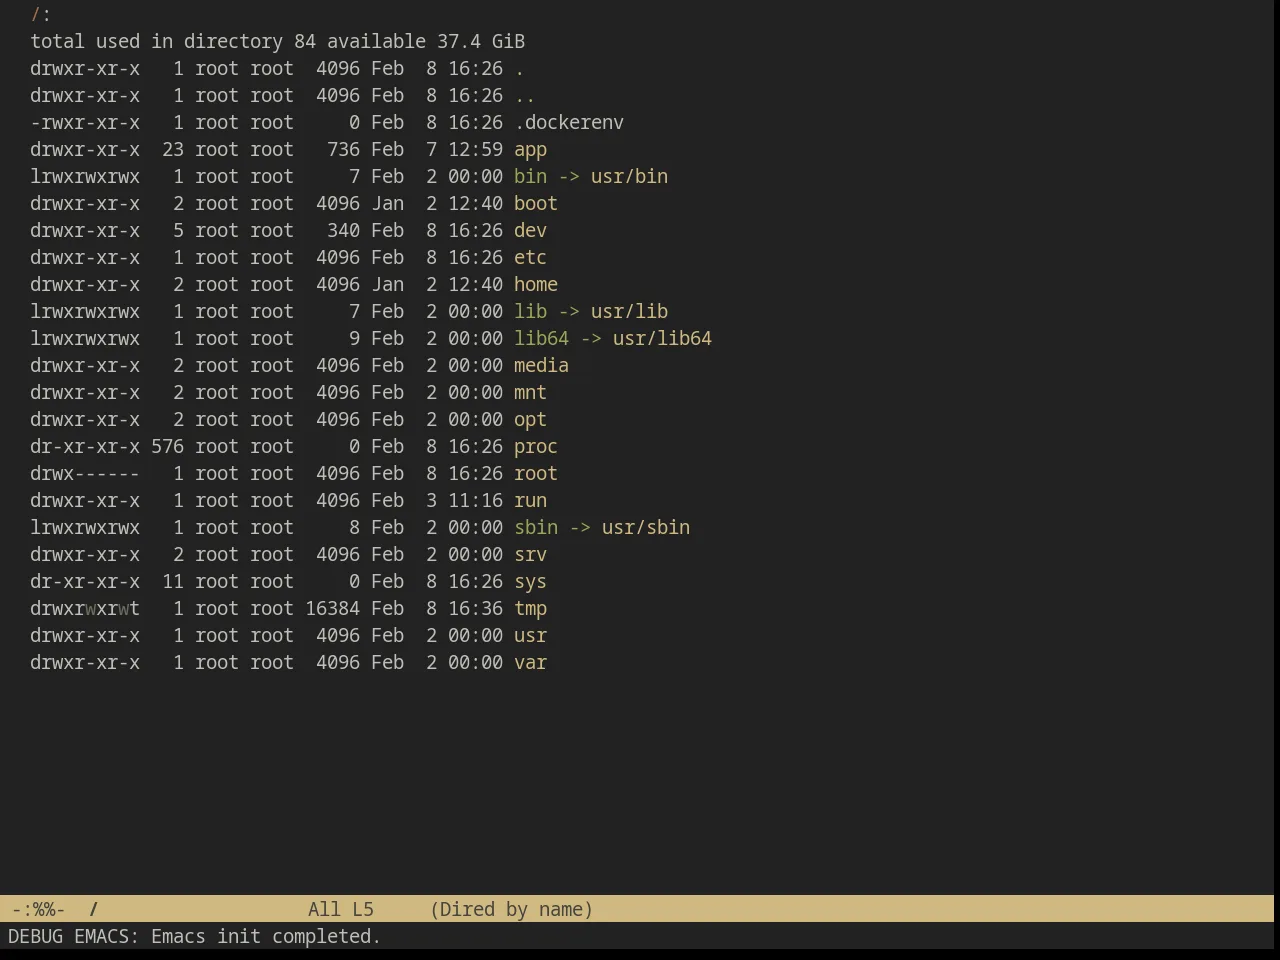Click the minibuffer echo area message
1280x960 pixels.
pyautogui.click(x=195, y=936)
